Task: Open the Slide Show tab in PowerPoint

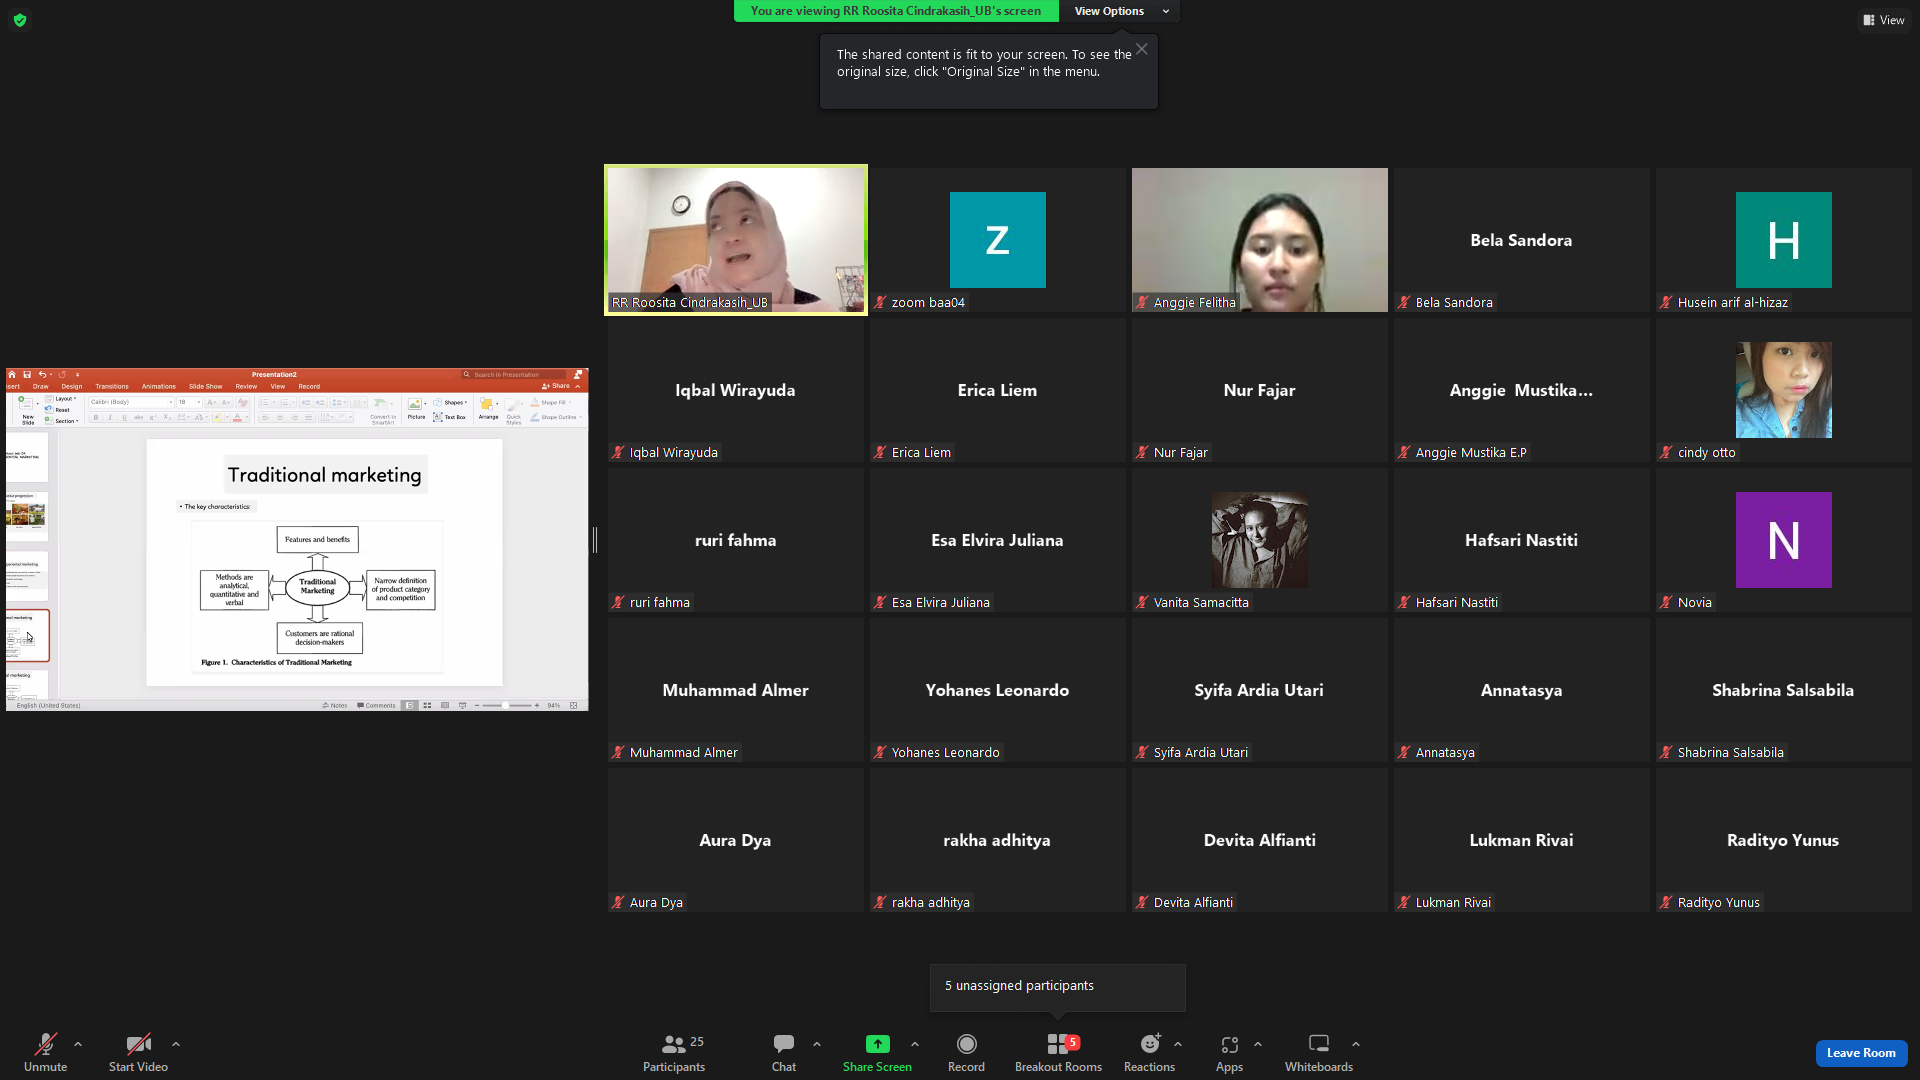Action: (x=206, y=386)
